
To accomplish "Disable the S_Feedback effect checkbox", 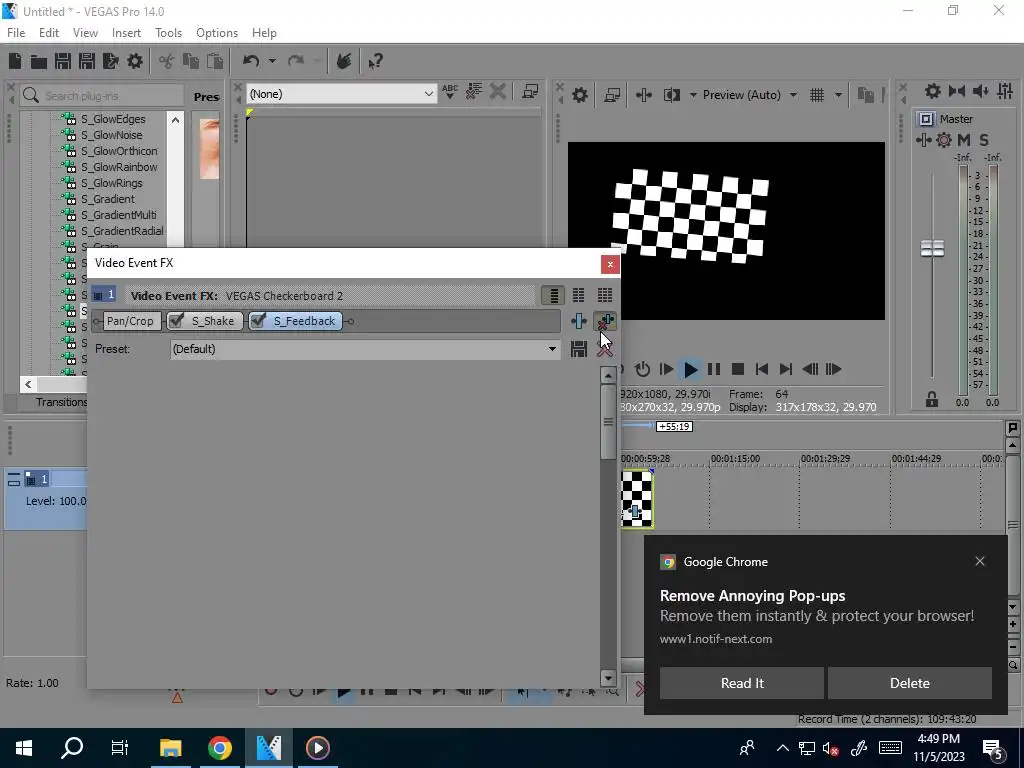I will (259, 321).
